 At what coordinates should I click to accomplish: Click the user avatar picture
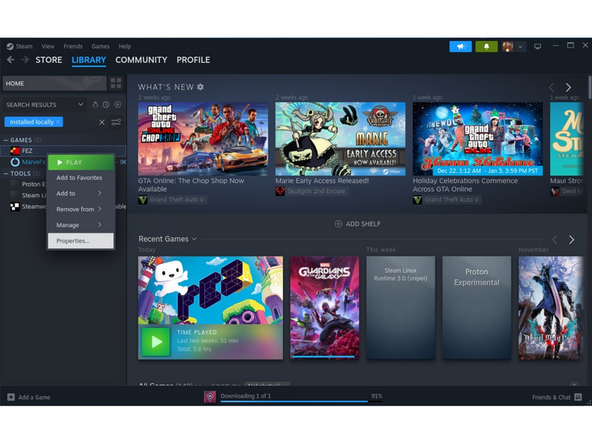507,46
